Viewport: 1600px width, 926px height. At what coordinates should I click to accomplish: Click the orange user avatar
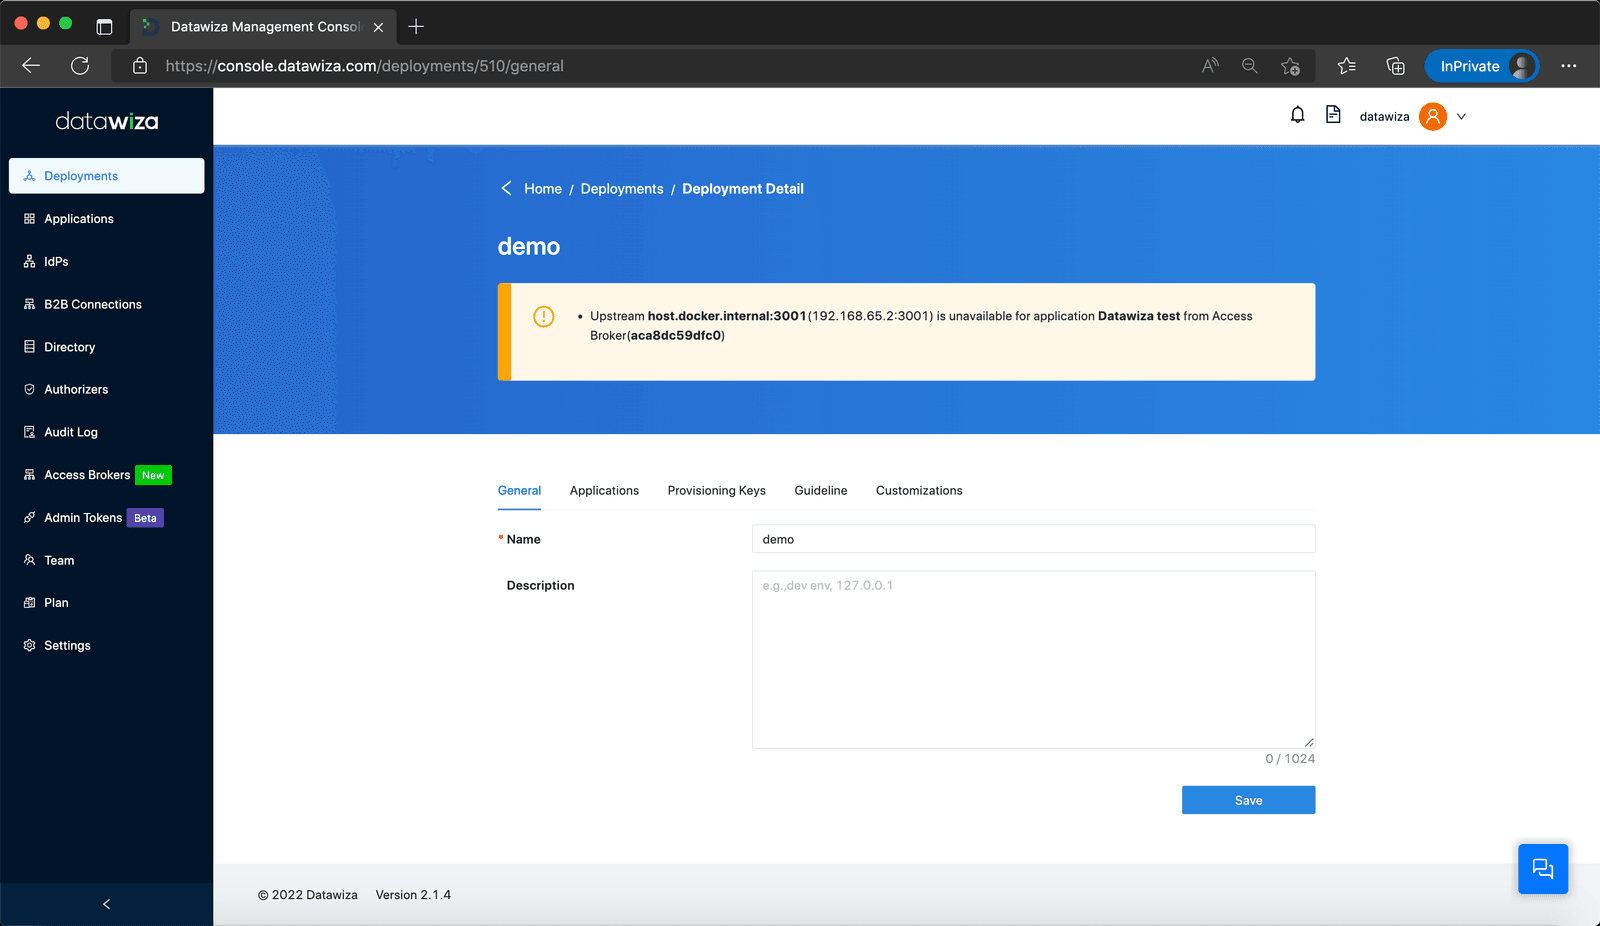point(1433,117)
